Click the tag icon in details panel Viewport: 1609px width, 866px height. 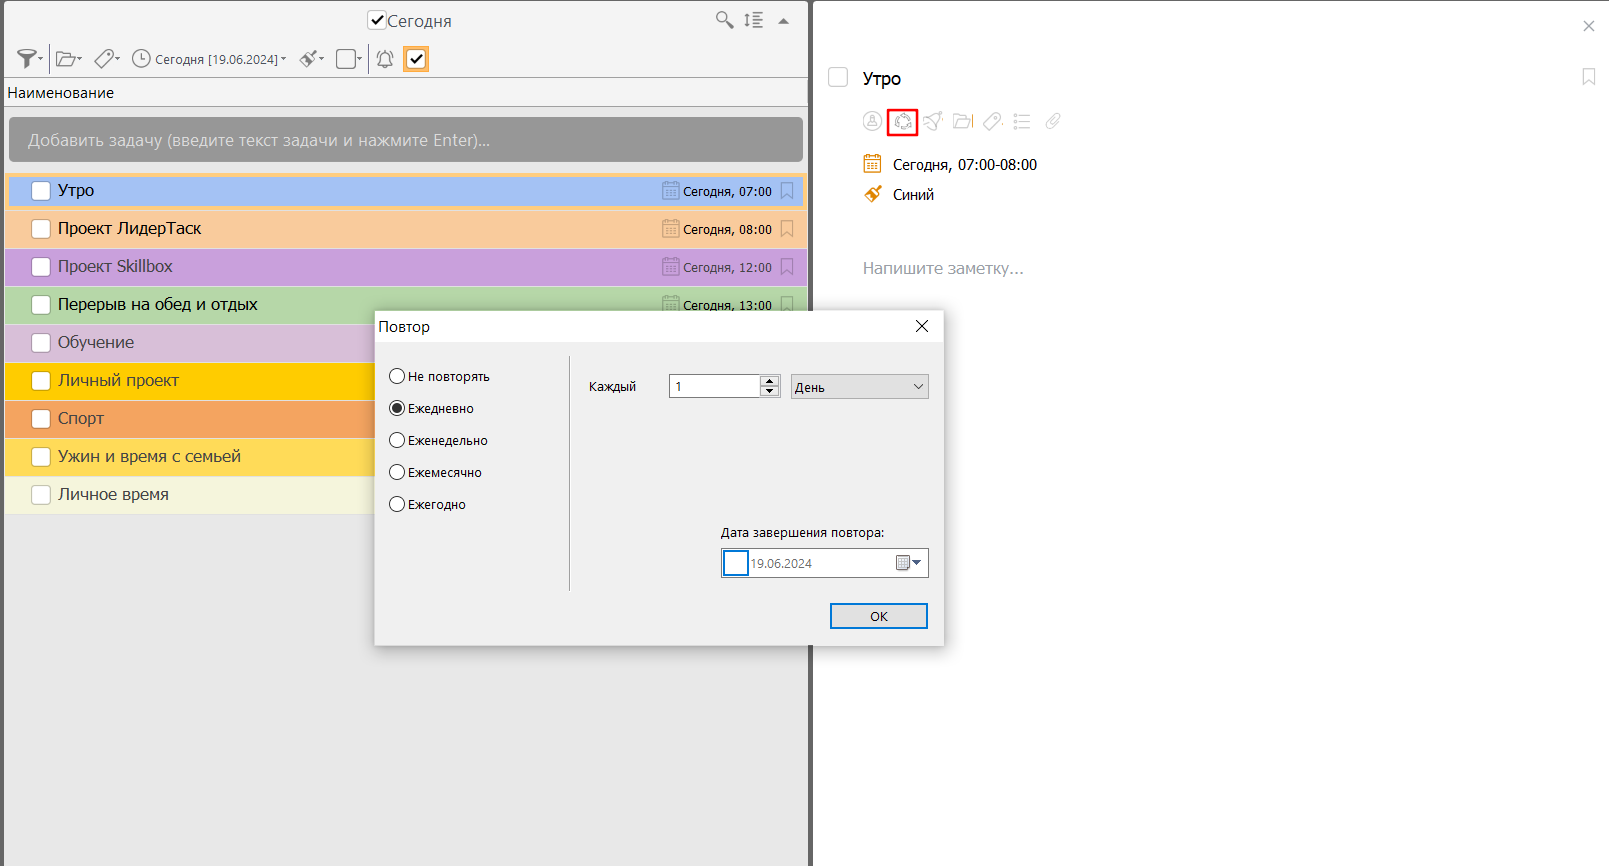point(993,121)
